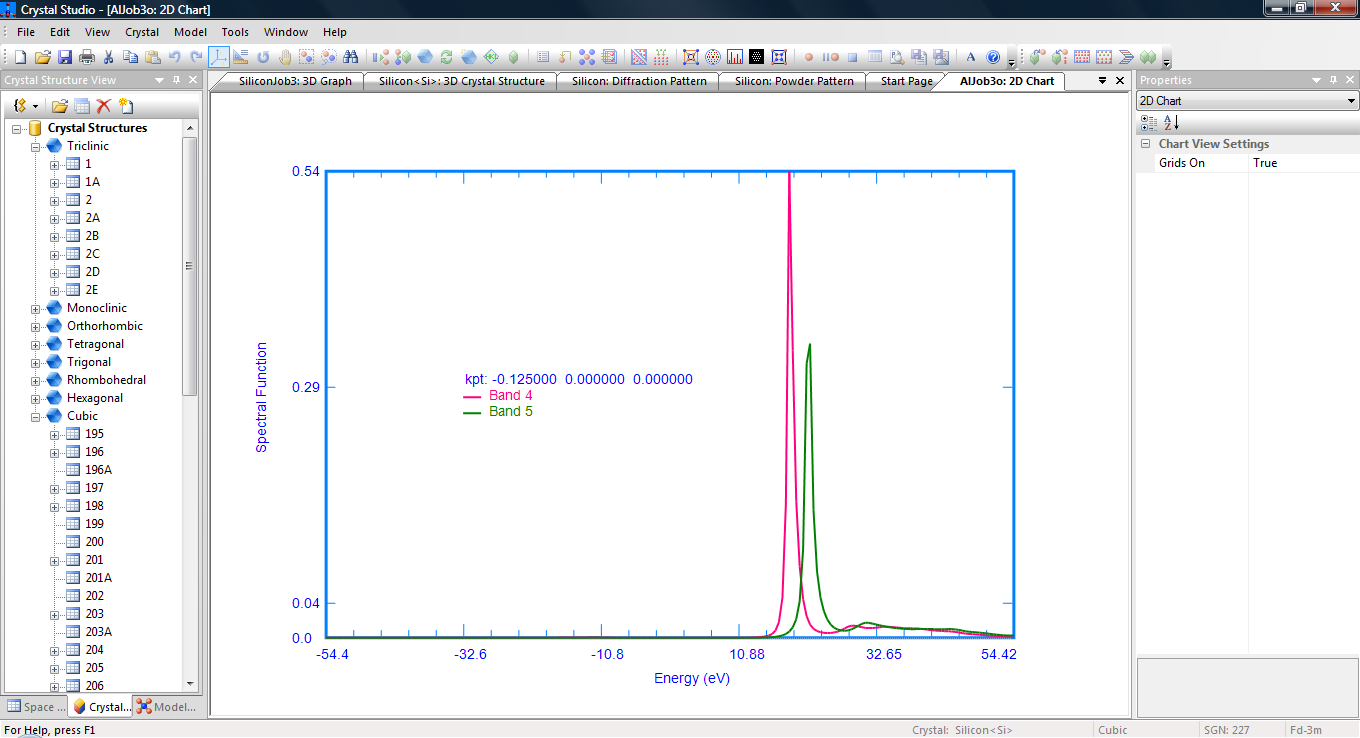This screenshot has width=1360, height=738.
Task: Click the blue help question mark icon
Action: point(993,57)
